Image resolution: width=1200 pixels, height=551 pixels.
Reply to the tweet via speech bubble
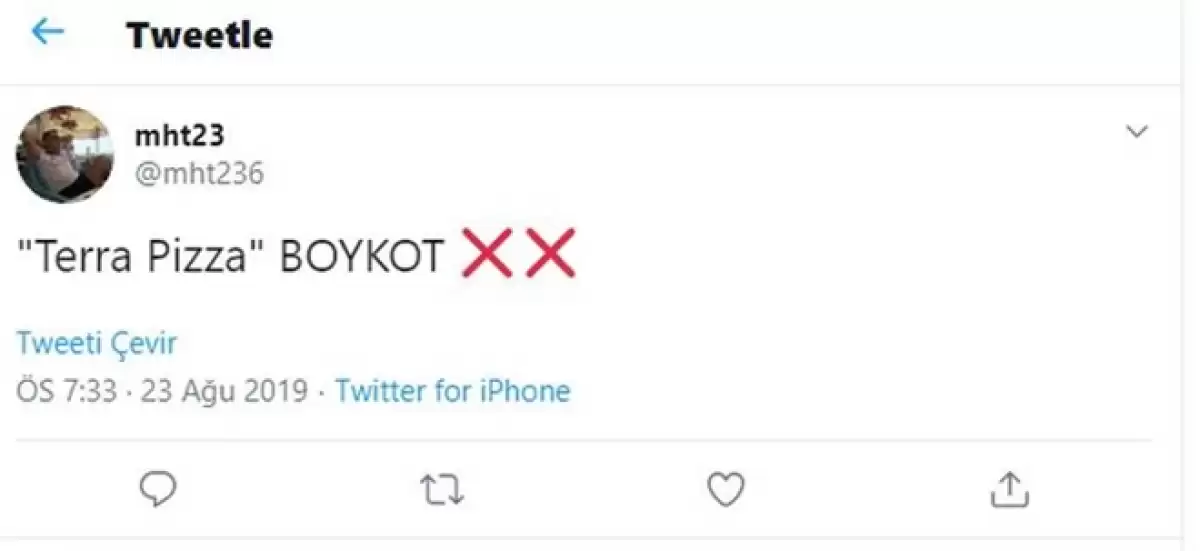click(x=158, y=488)
